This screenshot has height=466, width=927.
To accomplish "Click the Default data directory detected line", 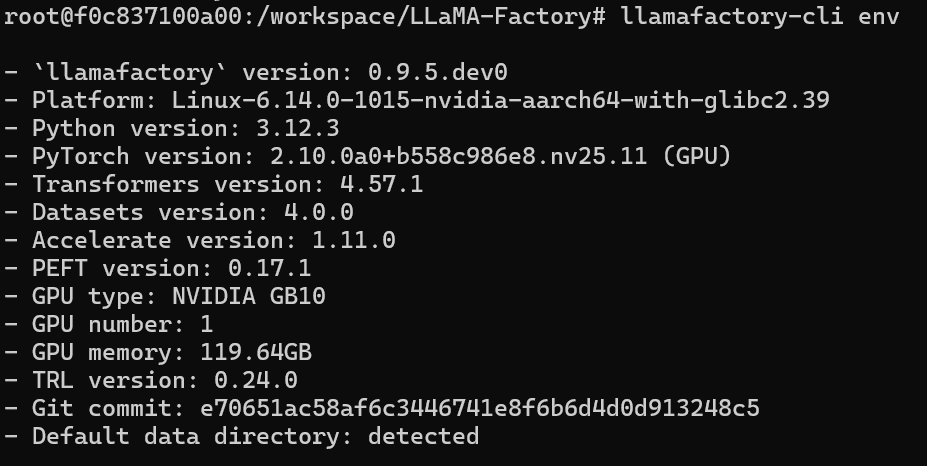I will [x=255, y=437].
